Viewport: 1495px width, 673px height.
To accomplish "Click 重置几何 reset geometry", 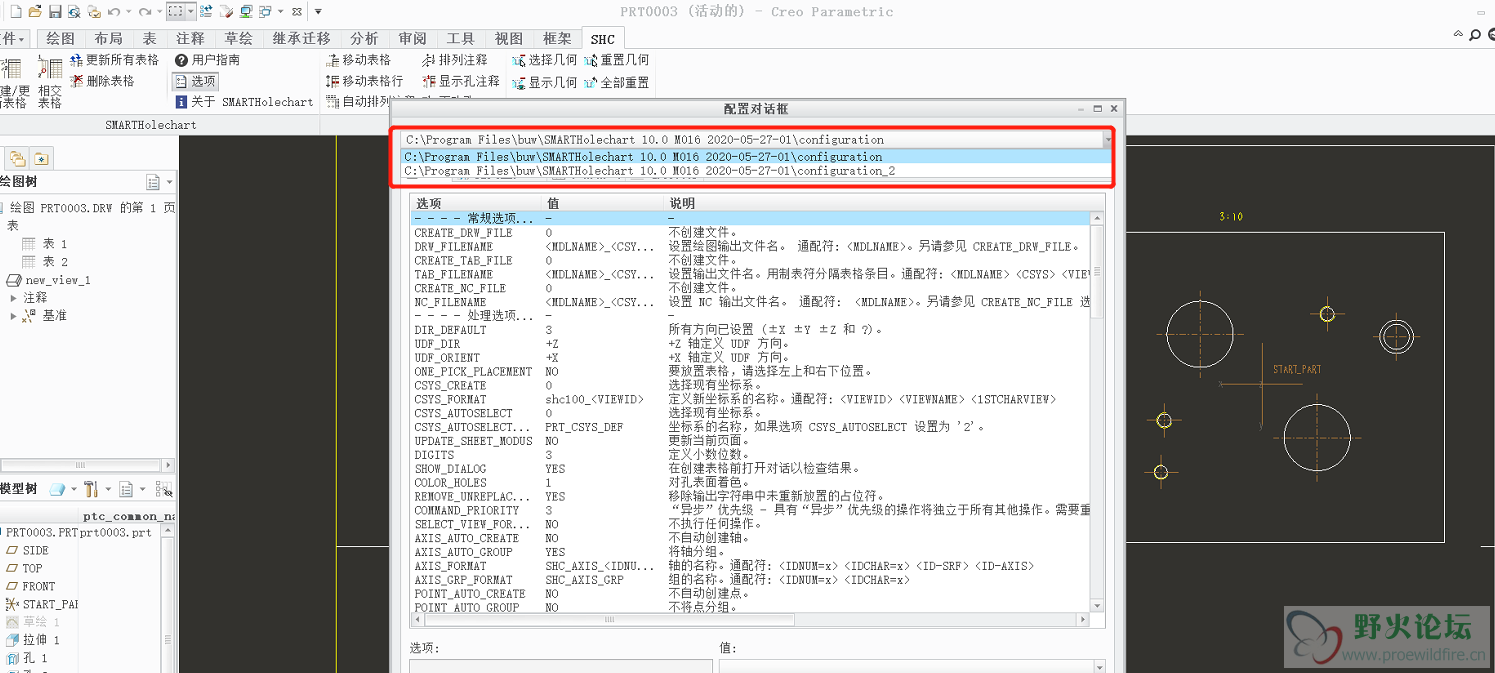I will pyautogui.click(x=617, y=60).
